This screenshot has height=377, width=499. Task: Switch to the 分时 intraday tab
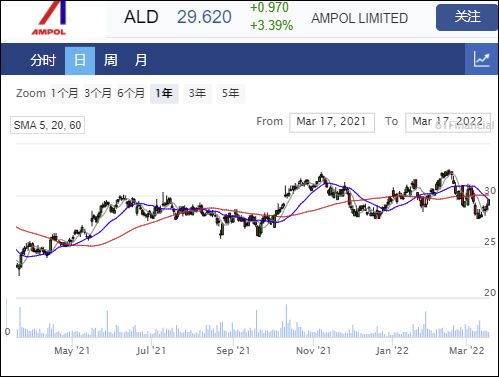coord(43,60)
